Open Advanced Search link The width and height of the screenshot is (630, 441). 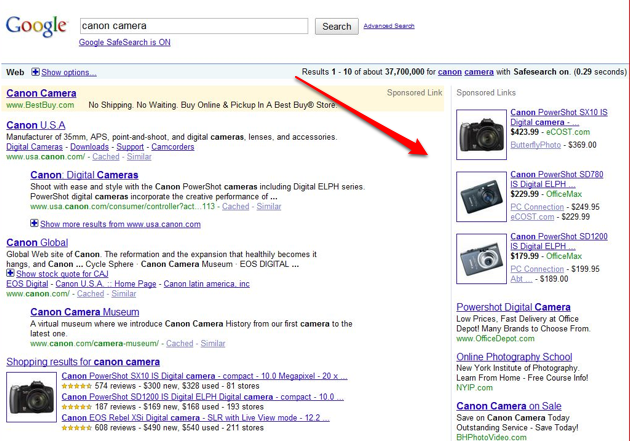(x=389, y=26)
